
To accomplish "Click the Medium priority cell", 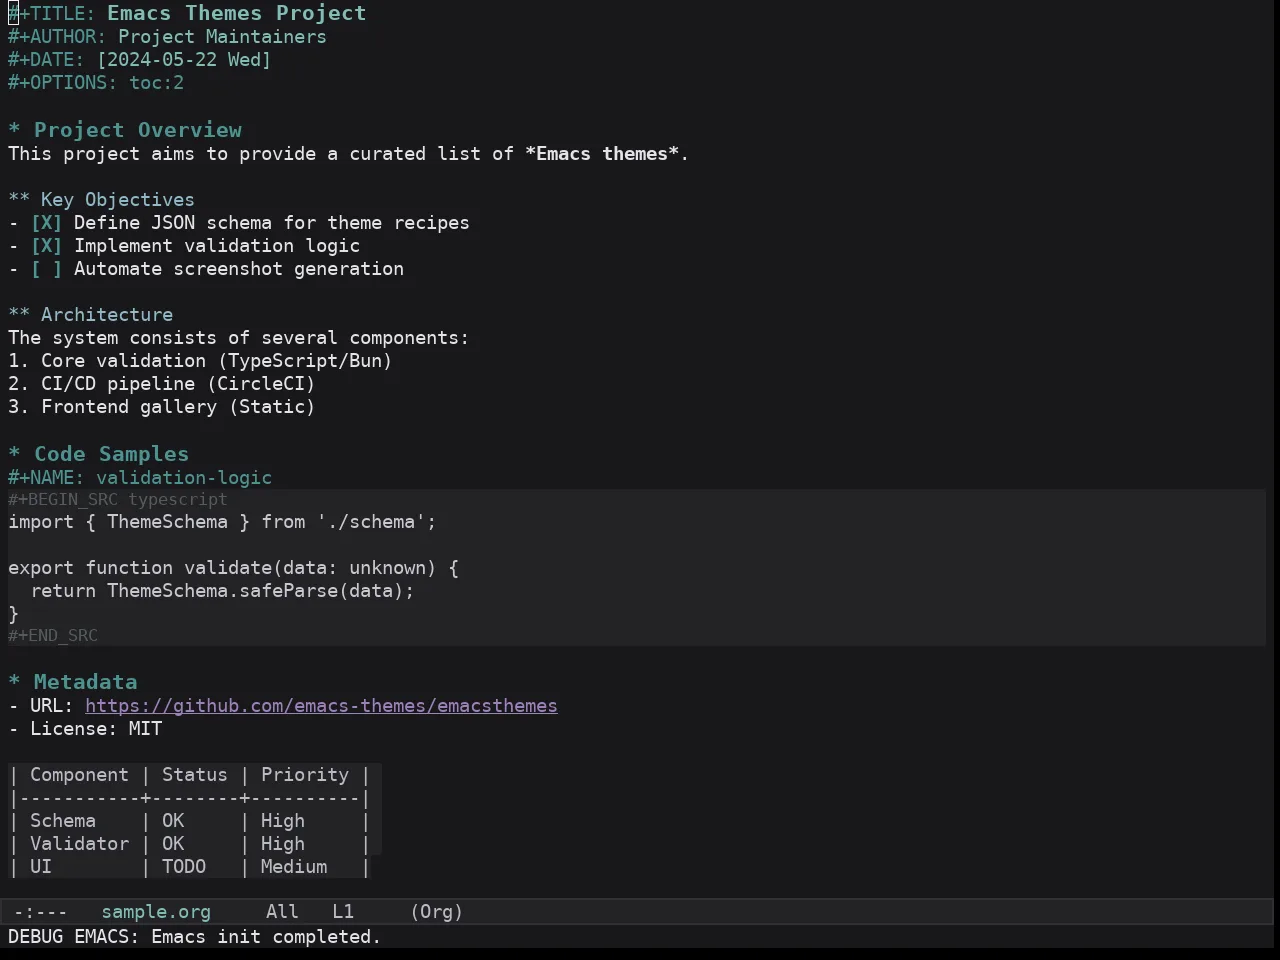I will coord(294,867).
